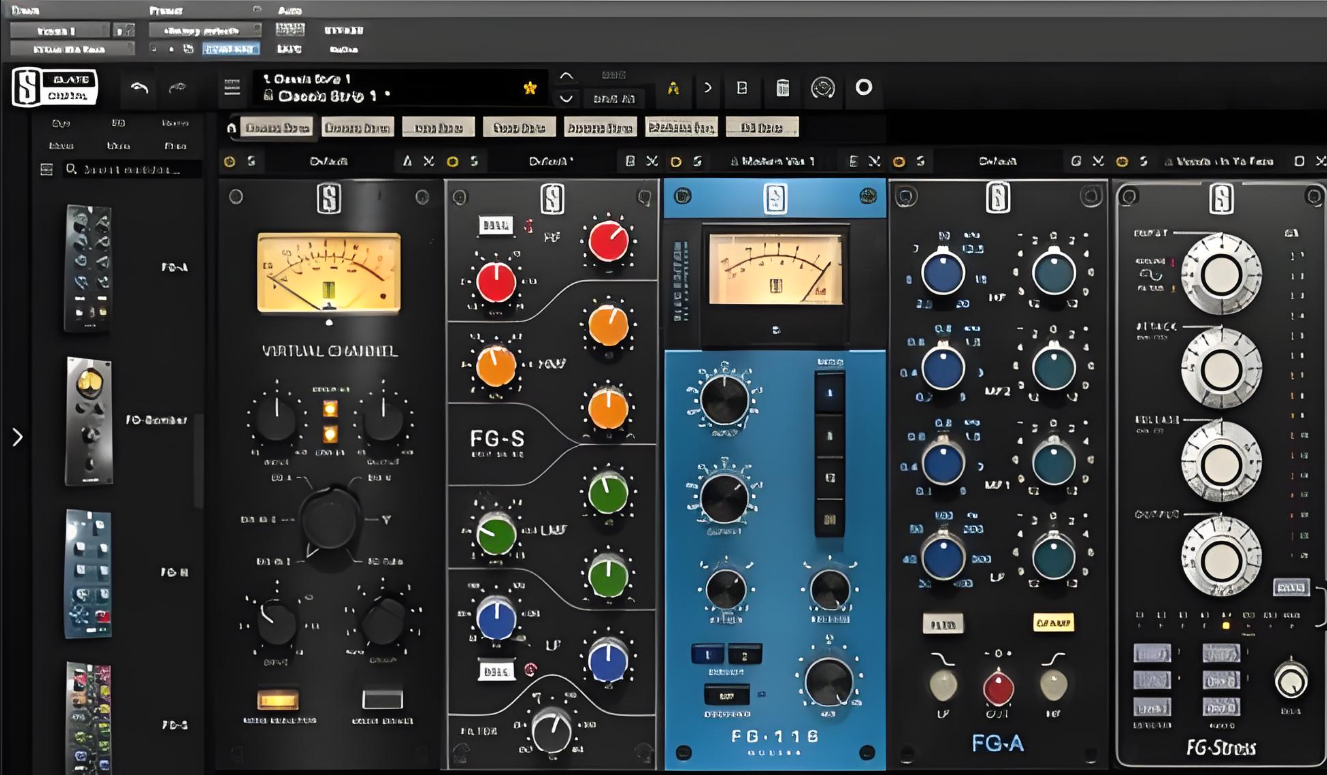Switch to the B comparison setting
The height and width of the screenshot is (775, 1327).
click(x=742, y=88)
